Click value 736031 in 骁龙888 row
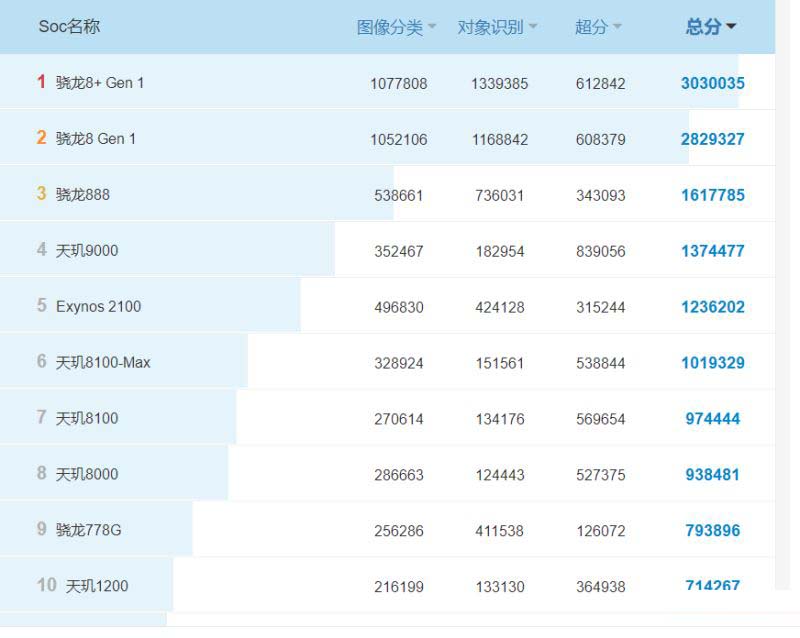This screenshot has height=638, width=800. click(x=499, y=195)
